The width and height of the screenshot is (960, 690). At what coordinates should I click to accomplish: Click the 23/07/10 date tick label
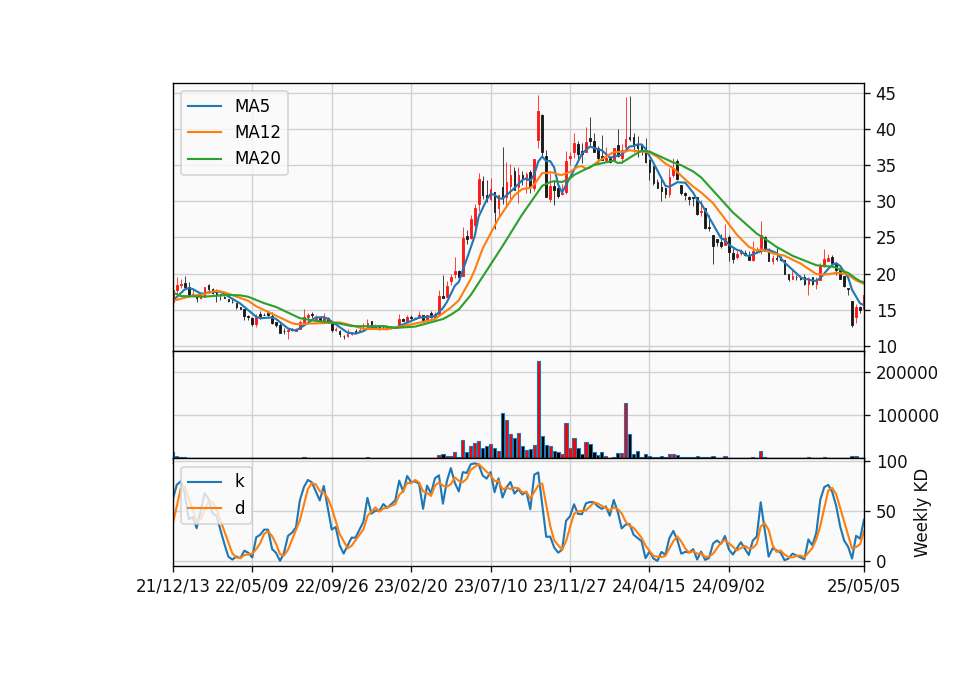[x=490, y=586]
